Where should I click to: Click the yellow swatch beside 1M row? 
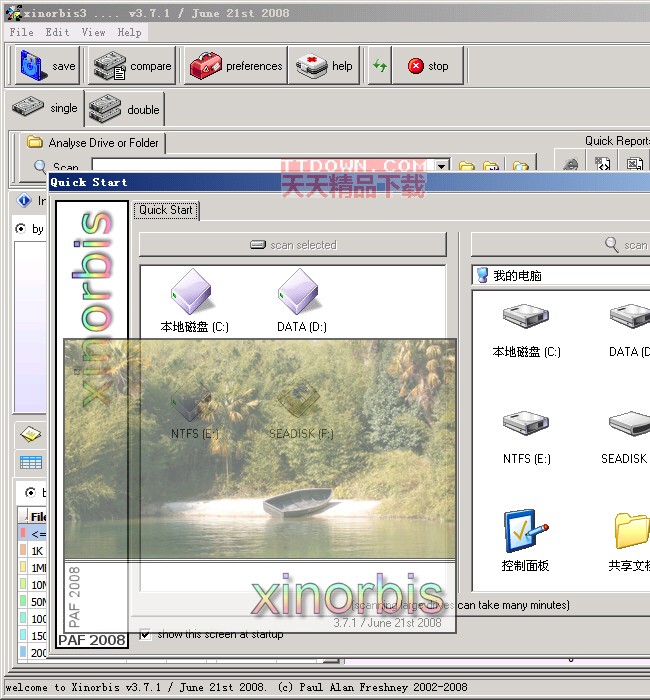coord(23,567)
